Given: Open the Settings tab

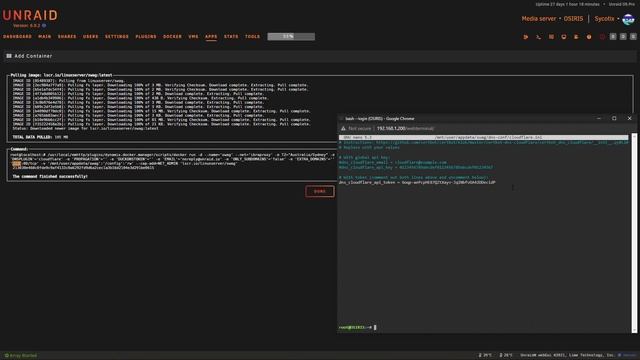Looking at the screenshot, I should tap(117, 37).
